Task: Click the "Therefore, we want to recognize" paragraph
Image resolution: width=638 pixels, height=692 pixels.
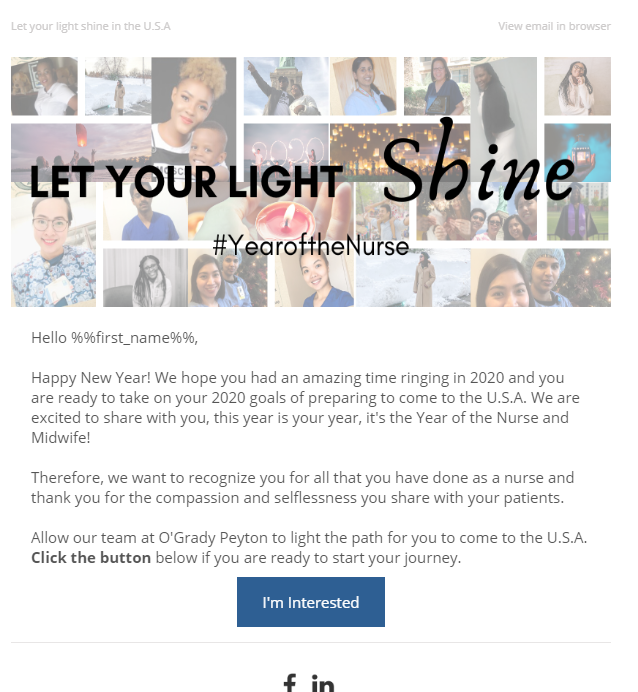Action: 302,488
